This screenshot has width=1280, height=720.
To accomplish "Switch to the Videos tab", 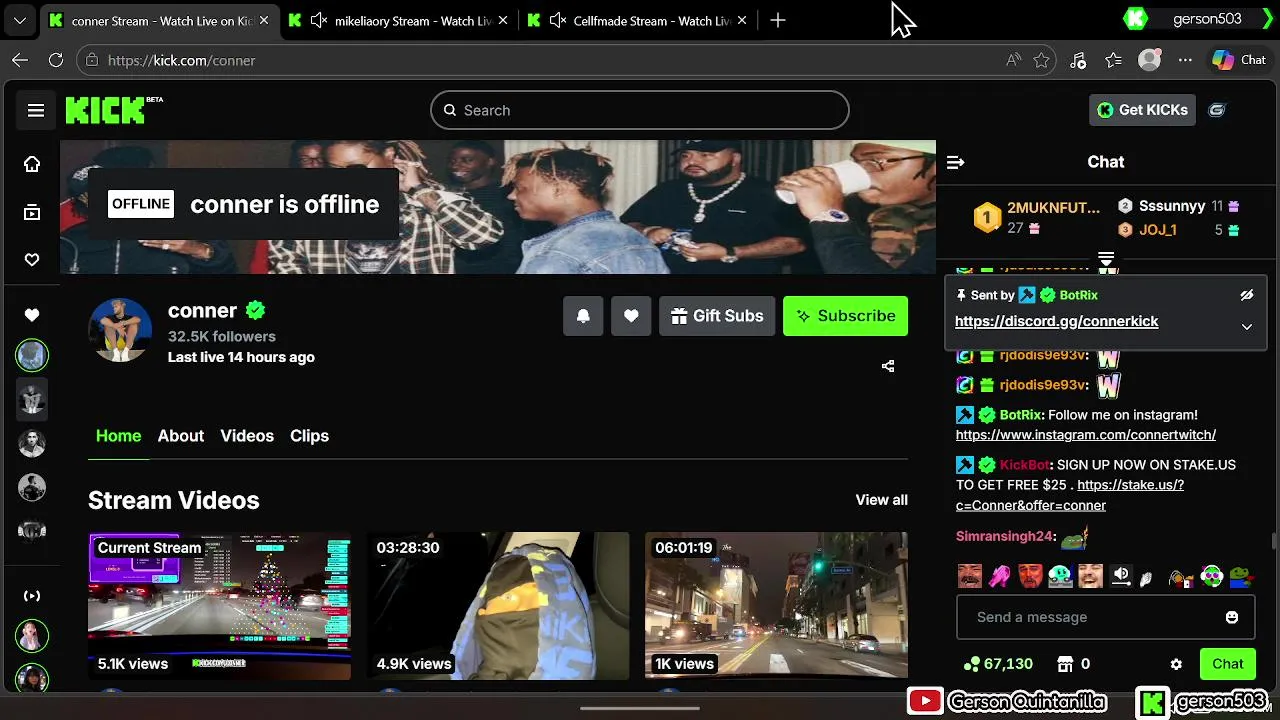I will click(247, 436).
